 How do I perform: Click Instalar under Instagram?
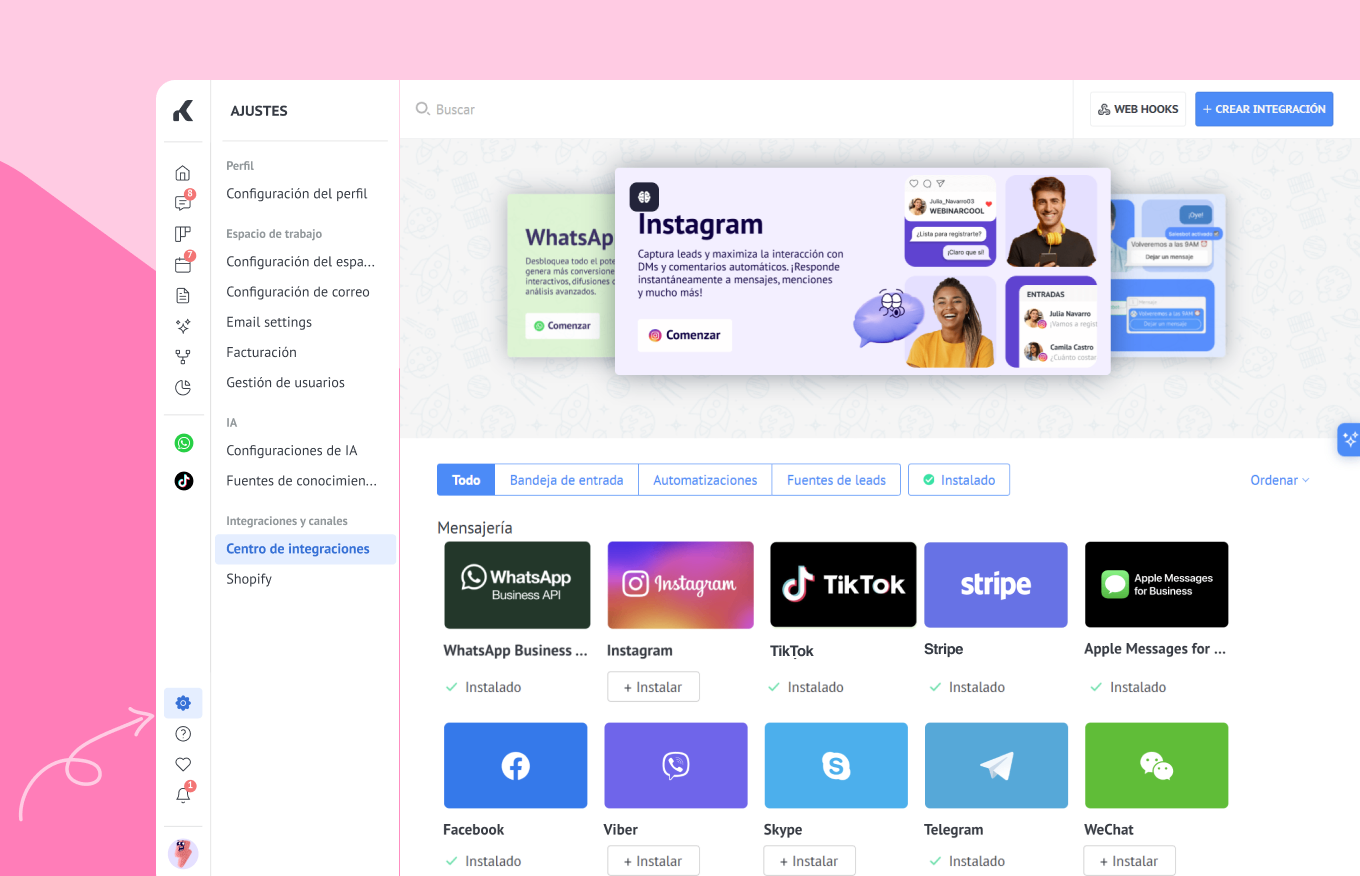point(653,687)
